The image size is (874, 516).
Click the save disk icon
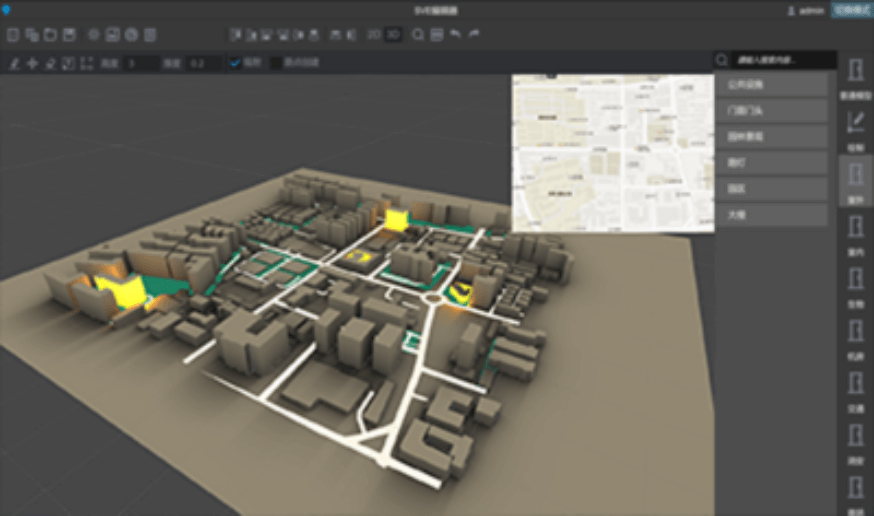69,35
